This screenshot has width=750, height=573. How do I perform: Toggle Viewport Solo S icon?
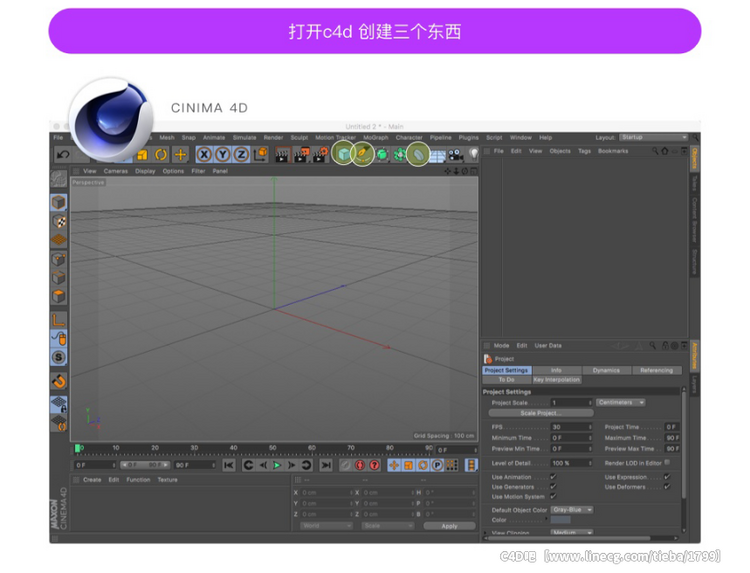click(x=59, y=357)
